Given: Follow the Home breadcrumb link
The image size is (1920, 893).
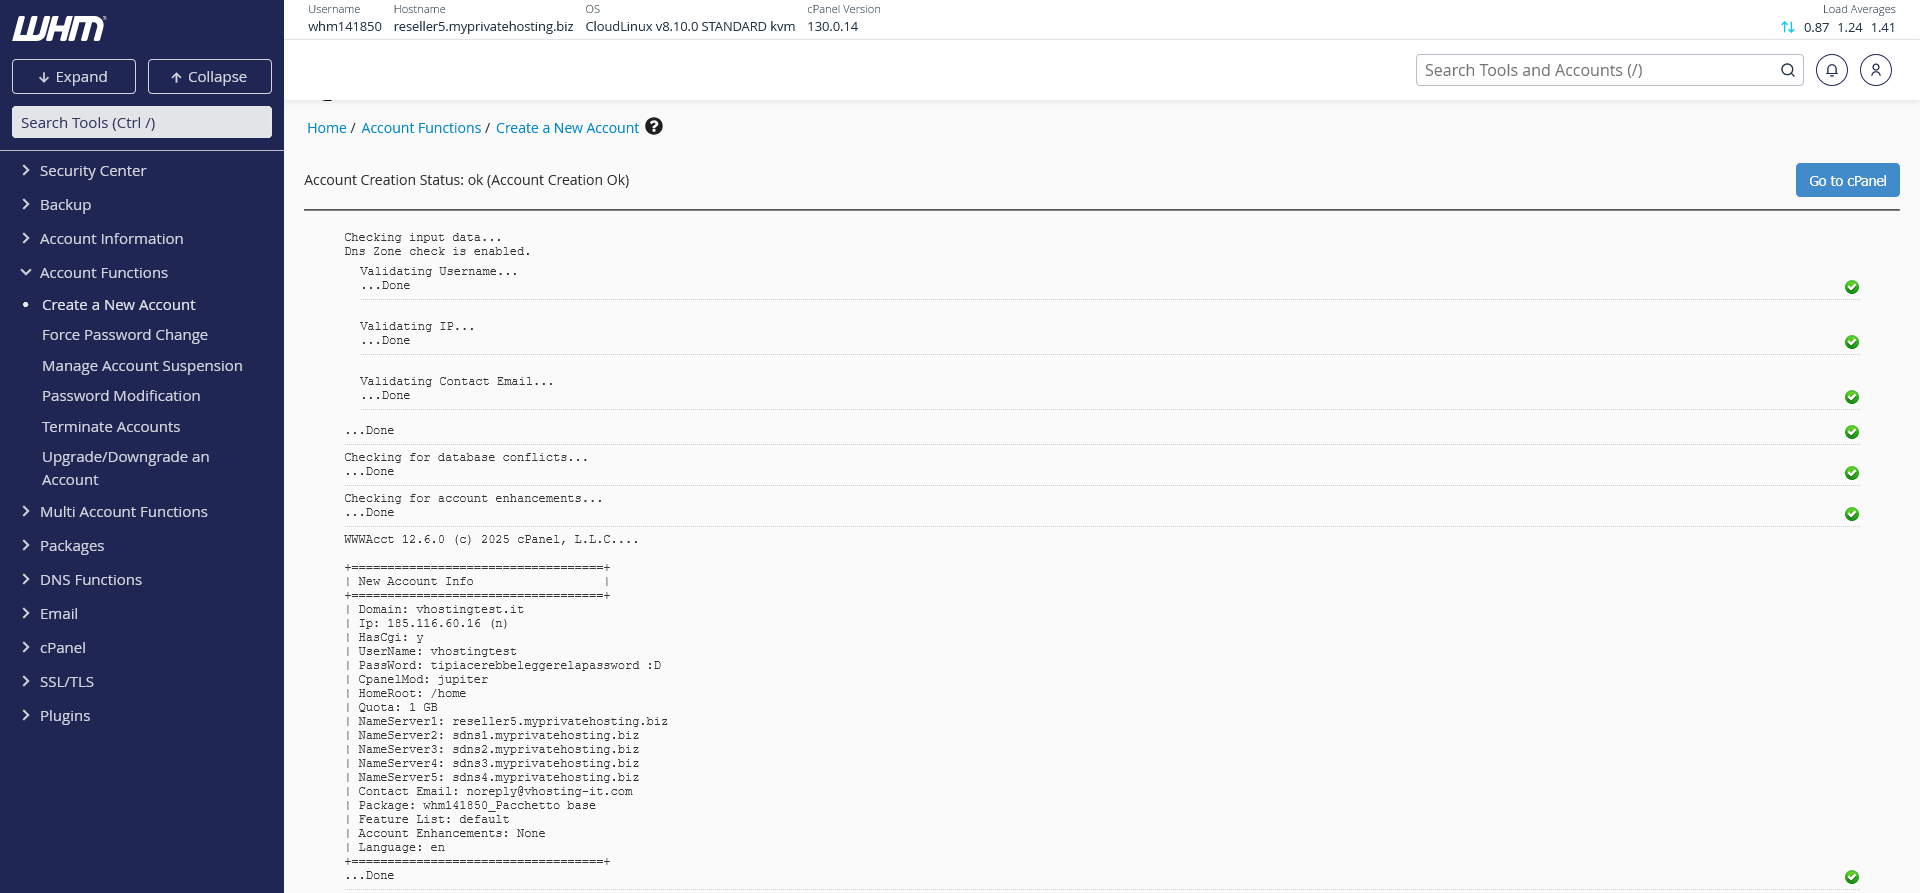Looking at the screenshot, I should [x=326, y=128].
